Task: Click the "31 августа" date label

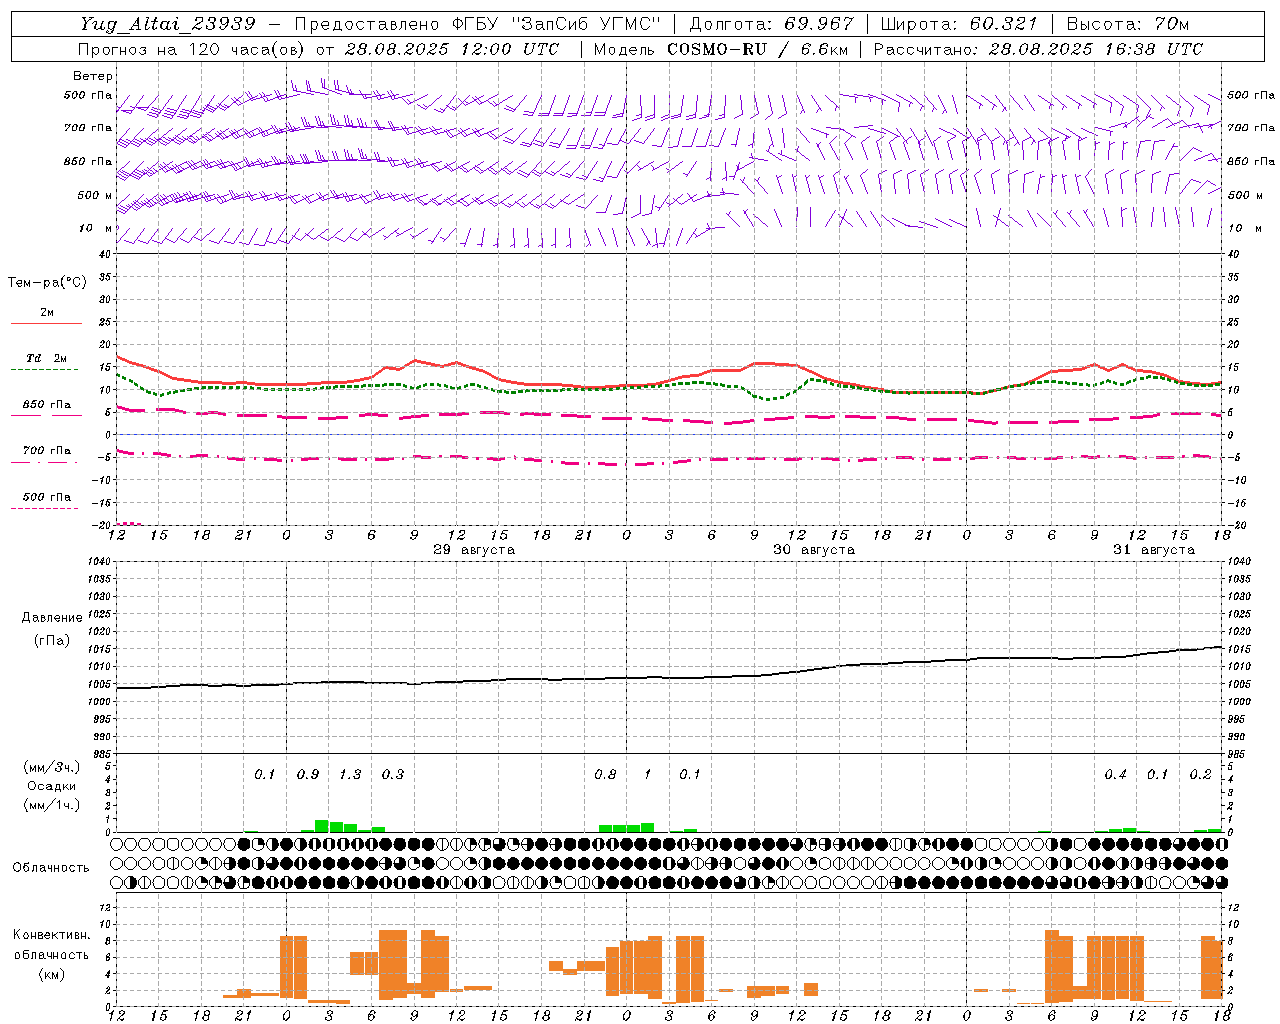Action: [x=1154, y=550]
